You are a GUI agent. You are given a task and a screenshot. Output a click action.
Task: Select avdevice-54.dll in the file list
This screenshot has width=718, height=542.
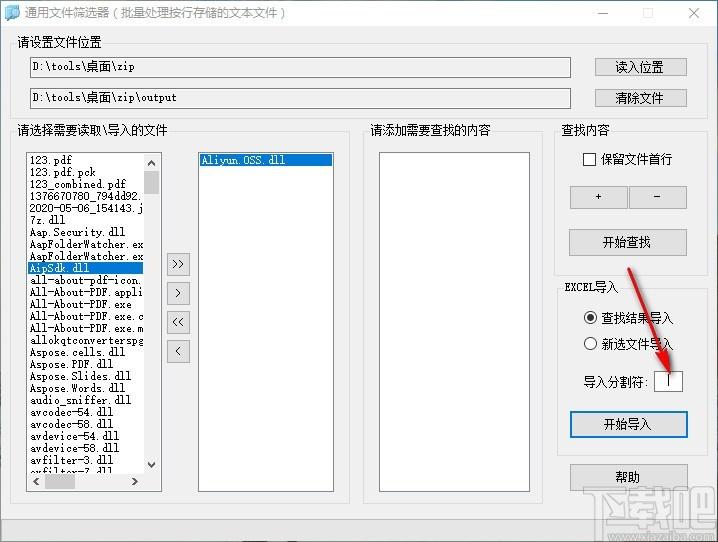[86, 436]
